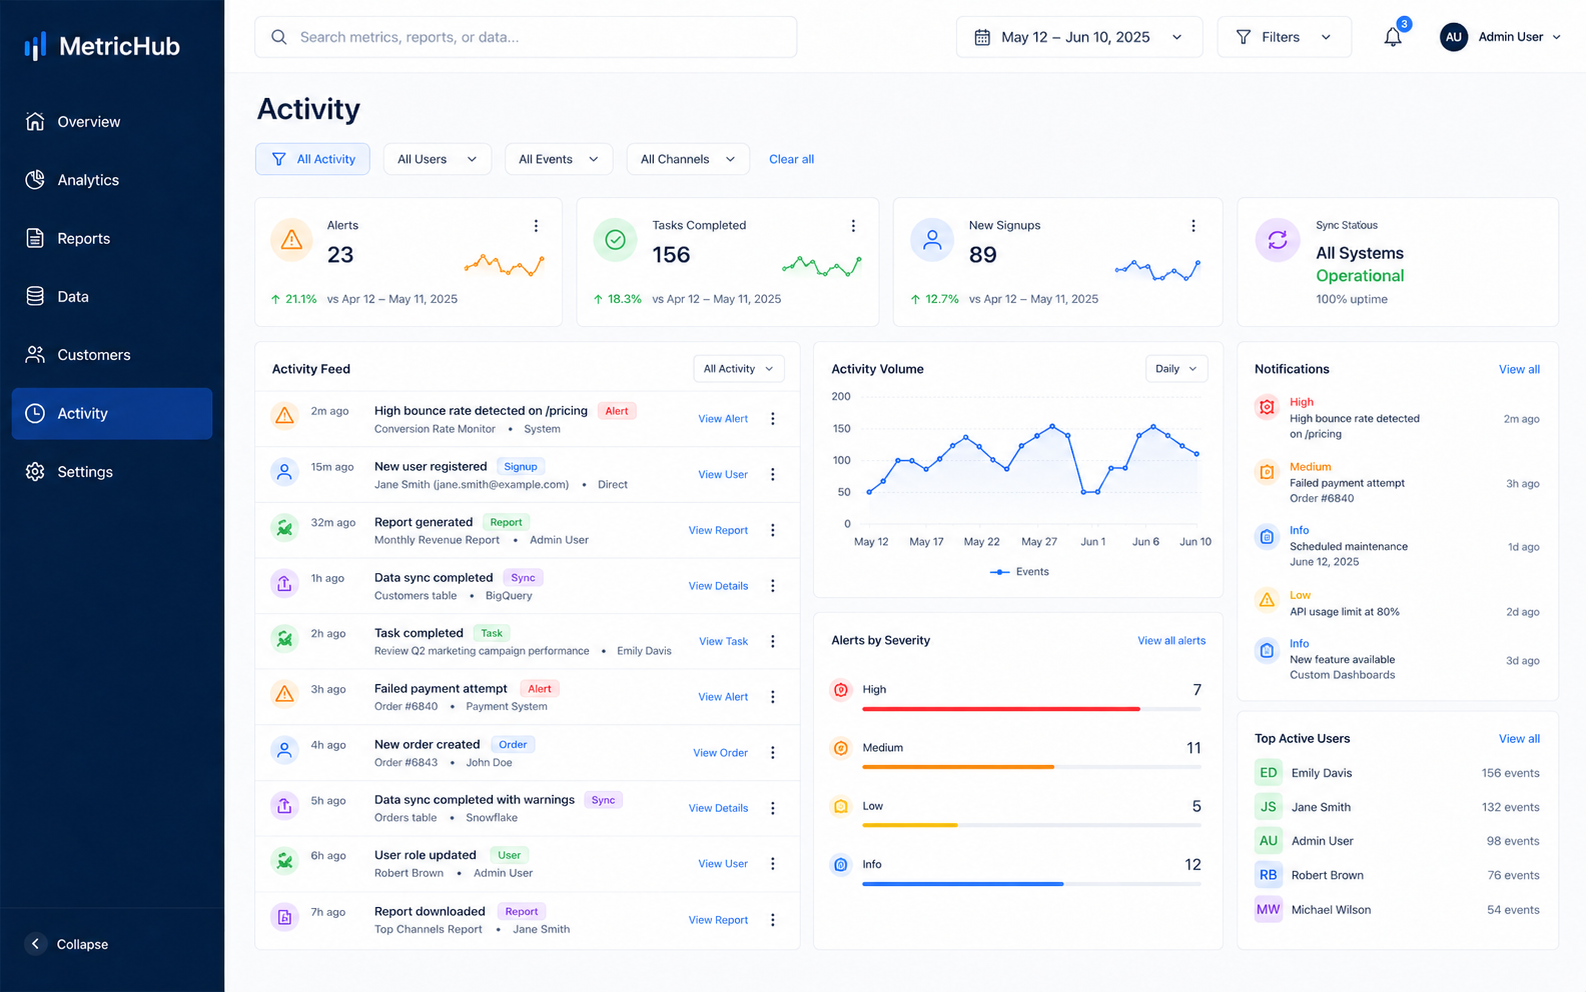This screenshot has height=992, width=1586.
Task: Click the High severity alert icon
Action: click(x=841, y=690)
